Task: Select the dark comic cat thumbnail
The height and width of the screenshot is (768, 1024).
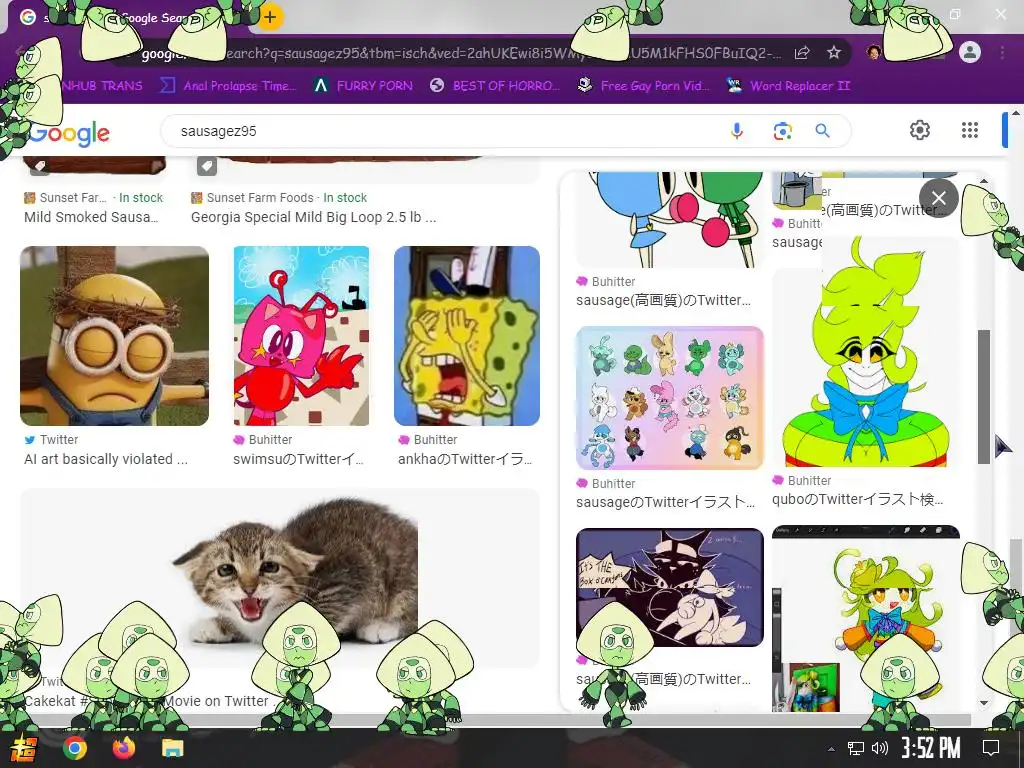Action: coord(669,587)
